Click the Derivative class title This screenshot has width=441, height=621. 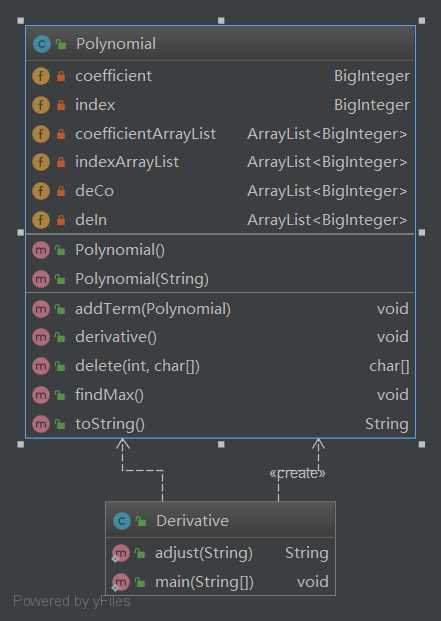(192, 520)
